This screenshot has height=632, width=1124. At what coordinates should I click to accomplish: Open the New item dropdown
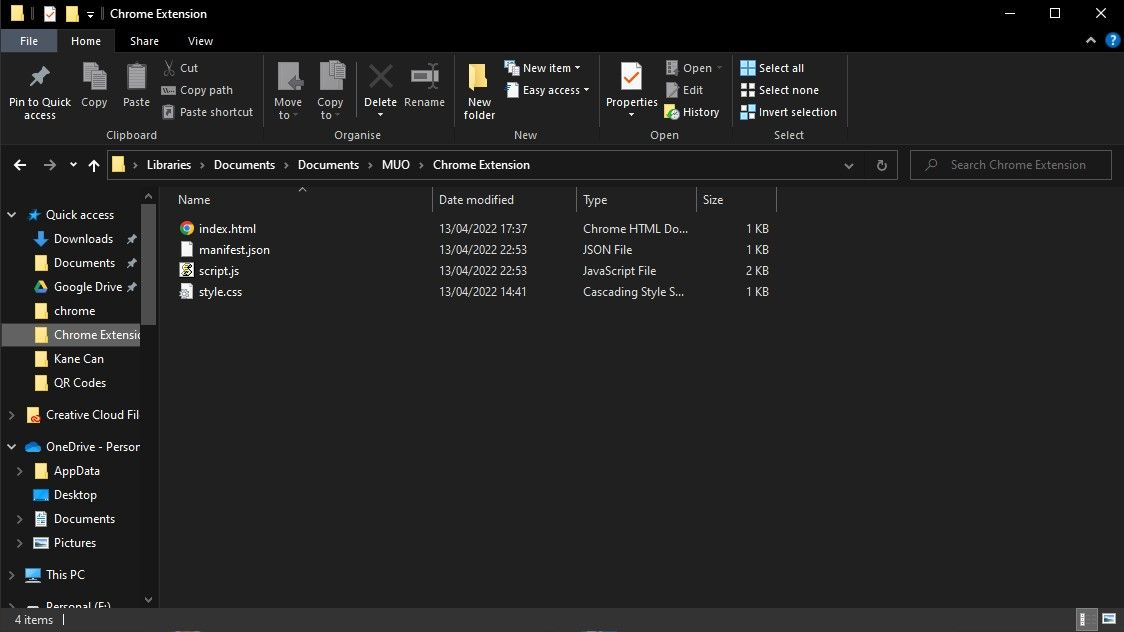coord(544,68)
